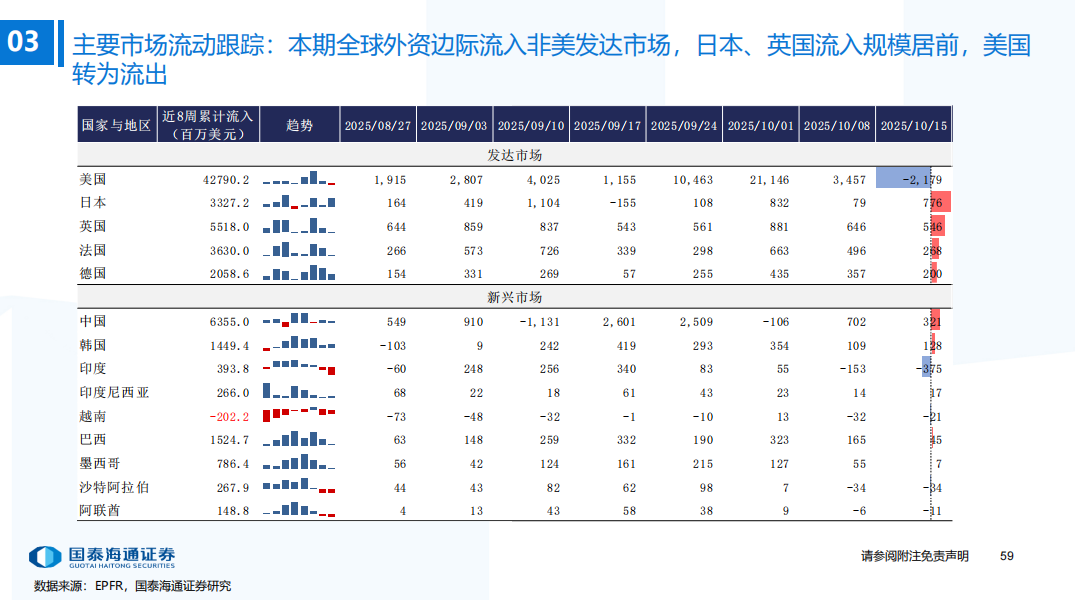Click the 2025/10/15 date header
Screen dimensions: 1075x600
(x=914, y=125)
